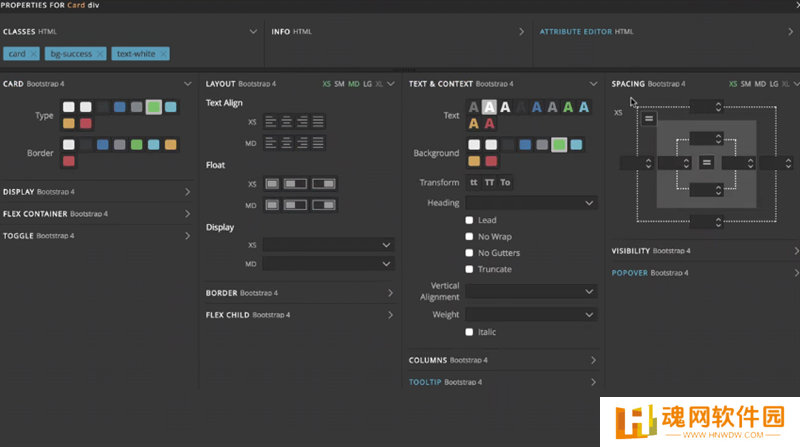Set float left for MD
The height and width of the screenshot is (447, 800).
295,205
